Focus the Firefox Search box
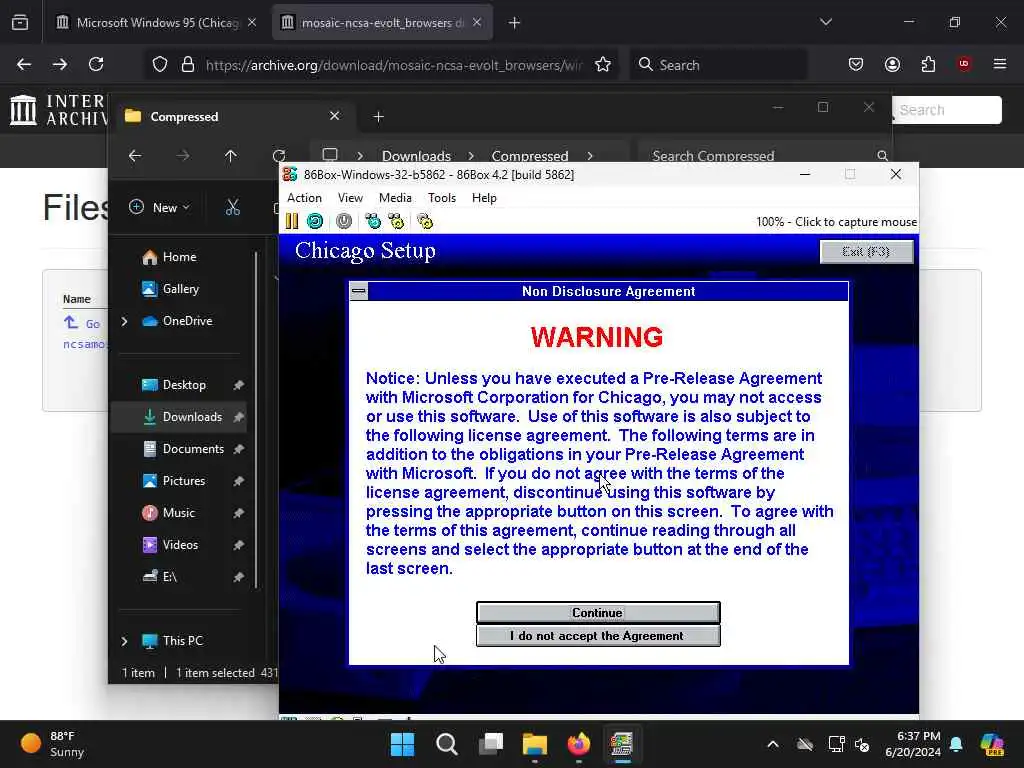The width and height of the screenshot is (1024, 768). (x=718, y=65)
